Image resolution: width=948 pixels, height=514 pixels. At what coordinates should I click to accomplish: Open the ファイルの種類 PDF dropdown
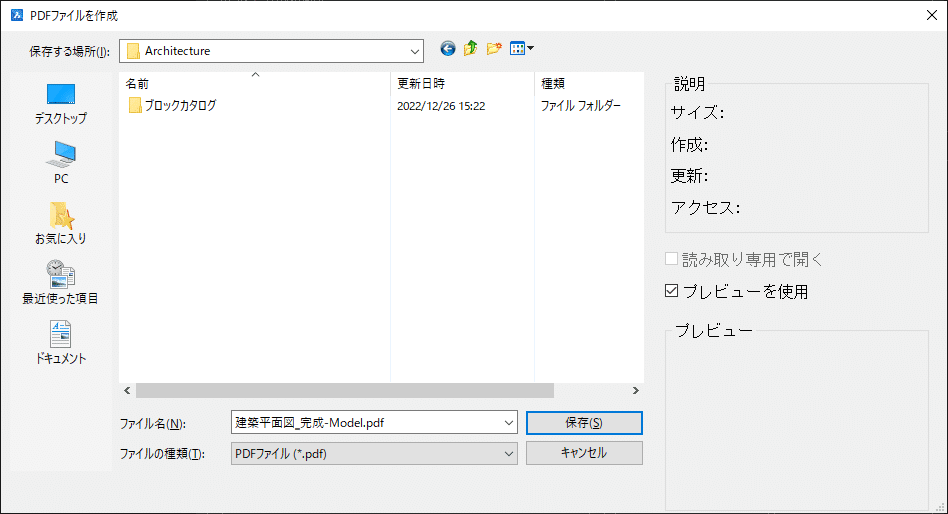(x=374, y=454)
